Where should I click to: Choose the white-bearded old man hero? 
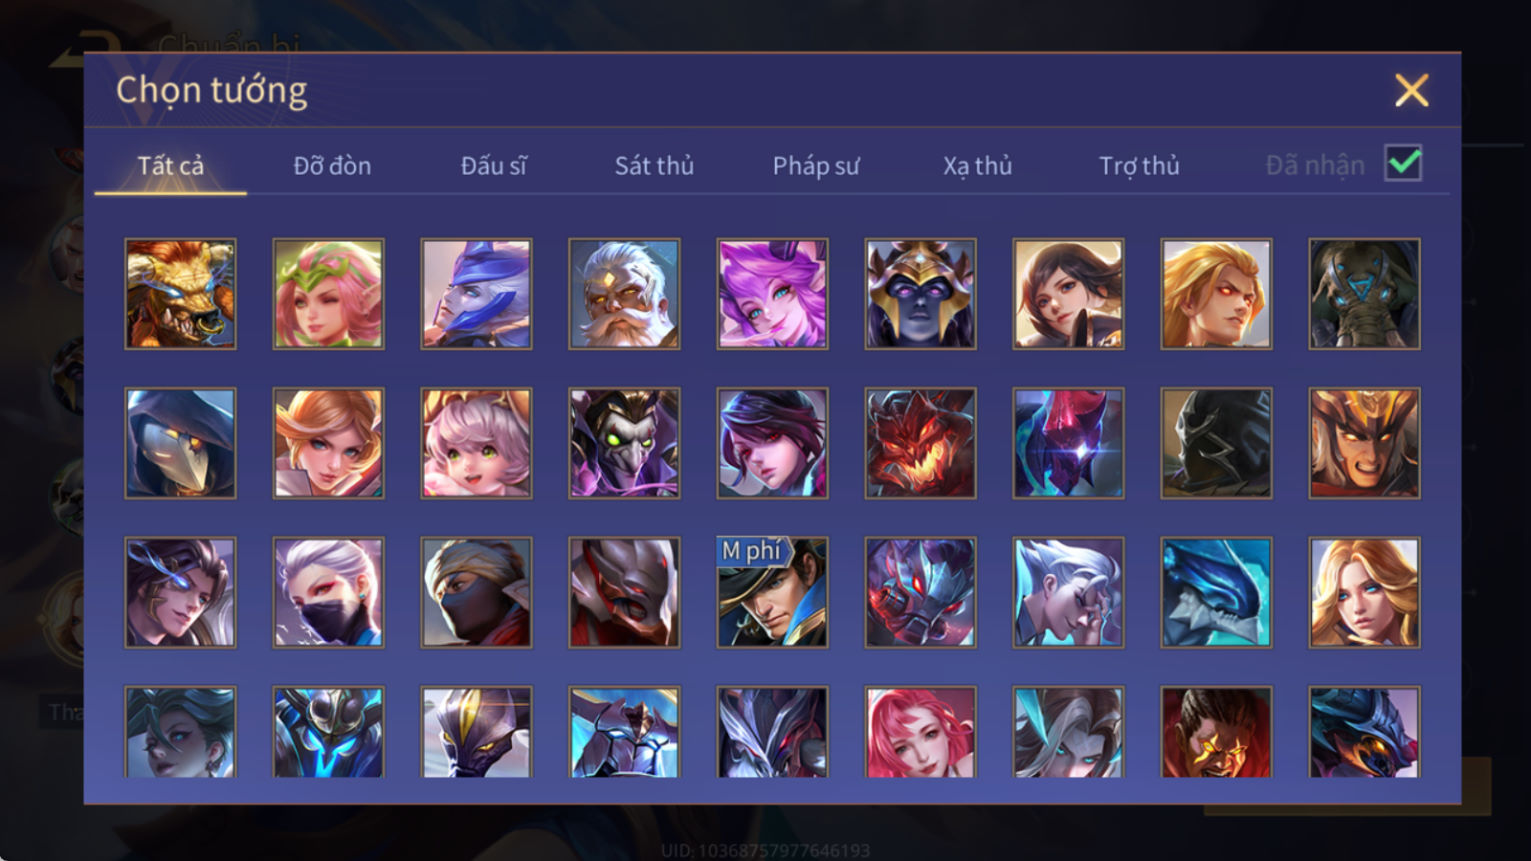tap(624, 294)
